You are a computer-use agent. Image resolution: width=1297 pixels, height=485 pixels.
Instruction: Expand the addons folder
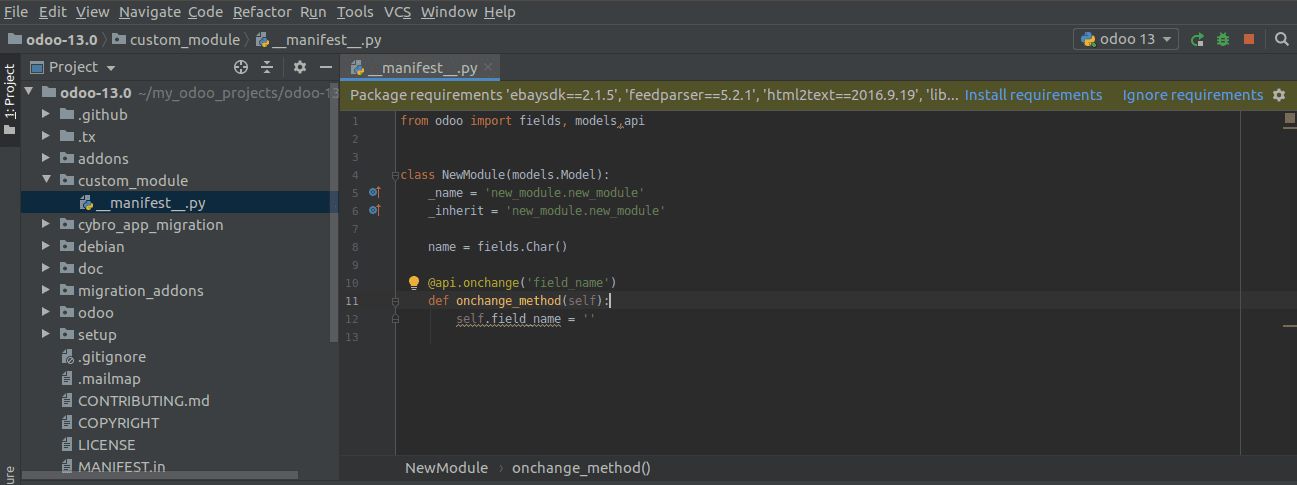click(46, 159)
